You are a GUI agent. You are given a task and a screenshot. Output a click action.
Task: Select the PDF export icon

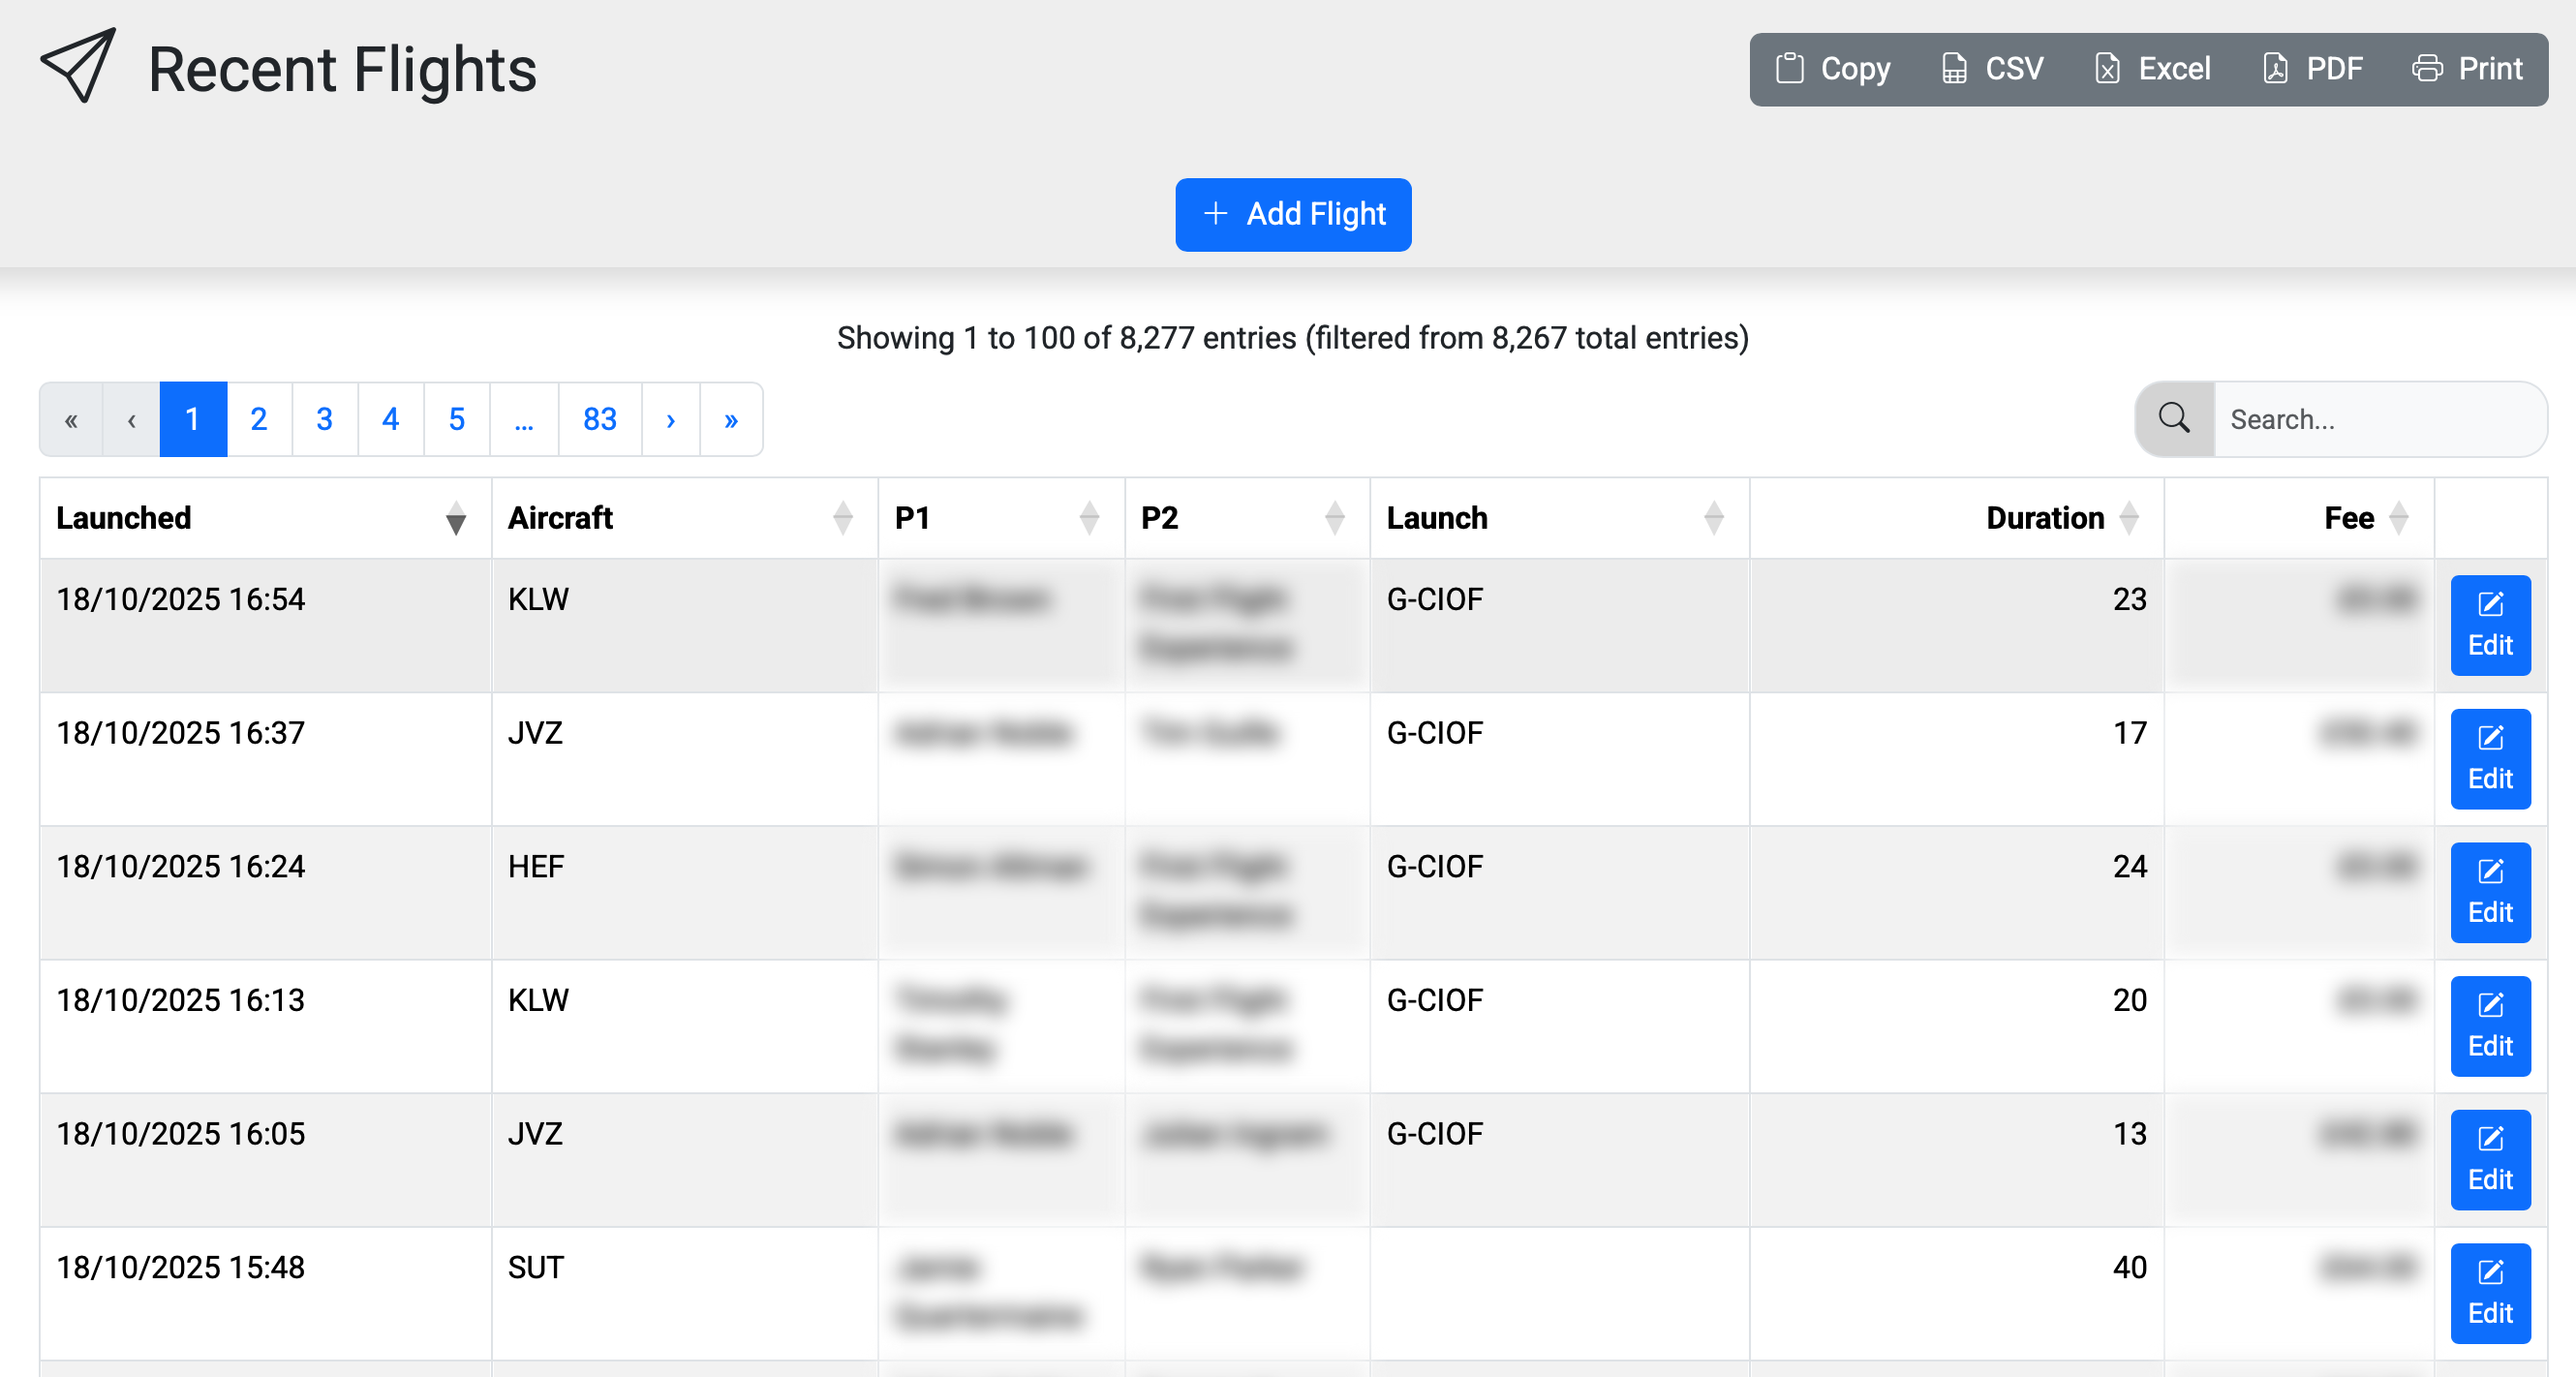[2274, 68]
